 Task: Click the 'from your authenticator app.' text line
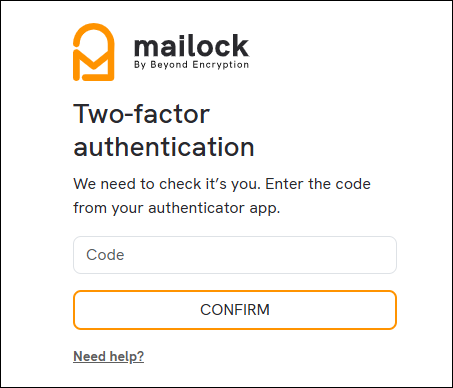point(177,208)
